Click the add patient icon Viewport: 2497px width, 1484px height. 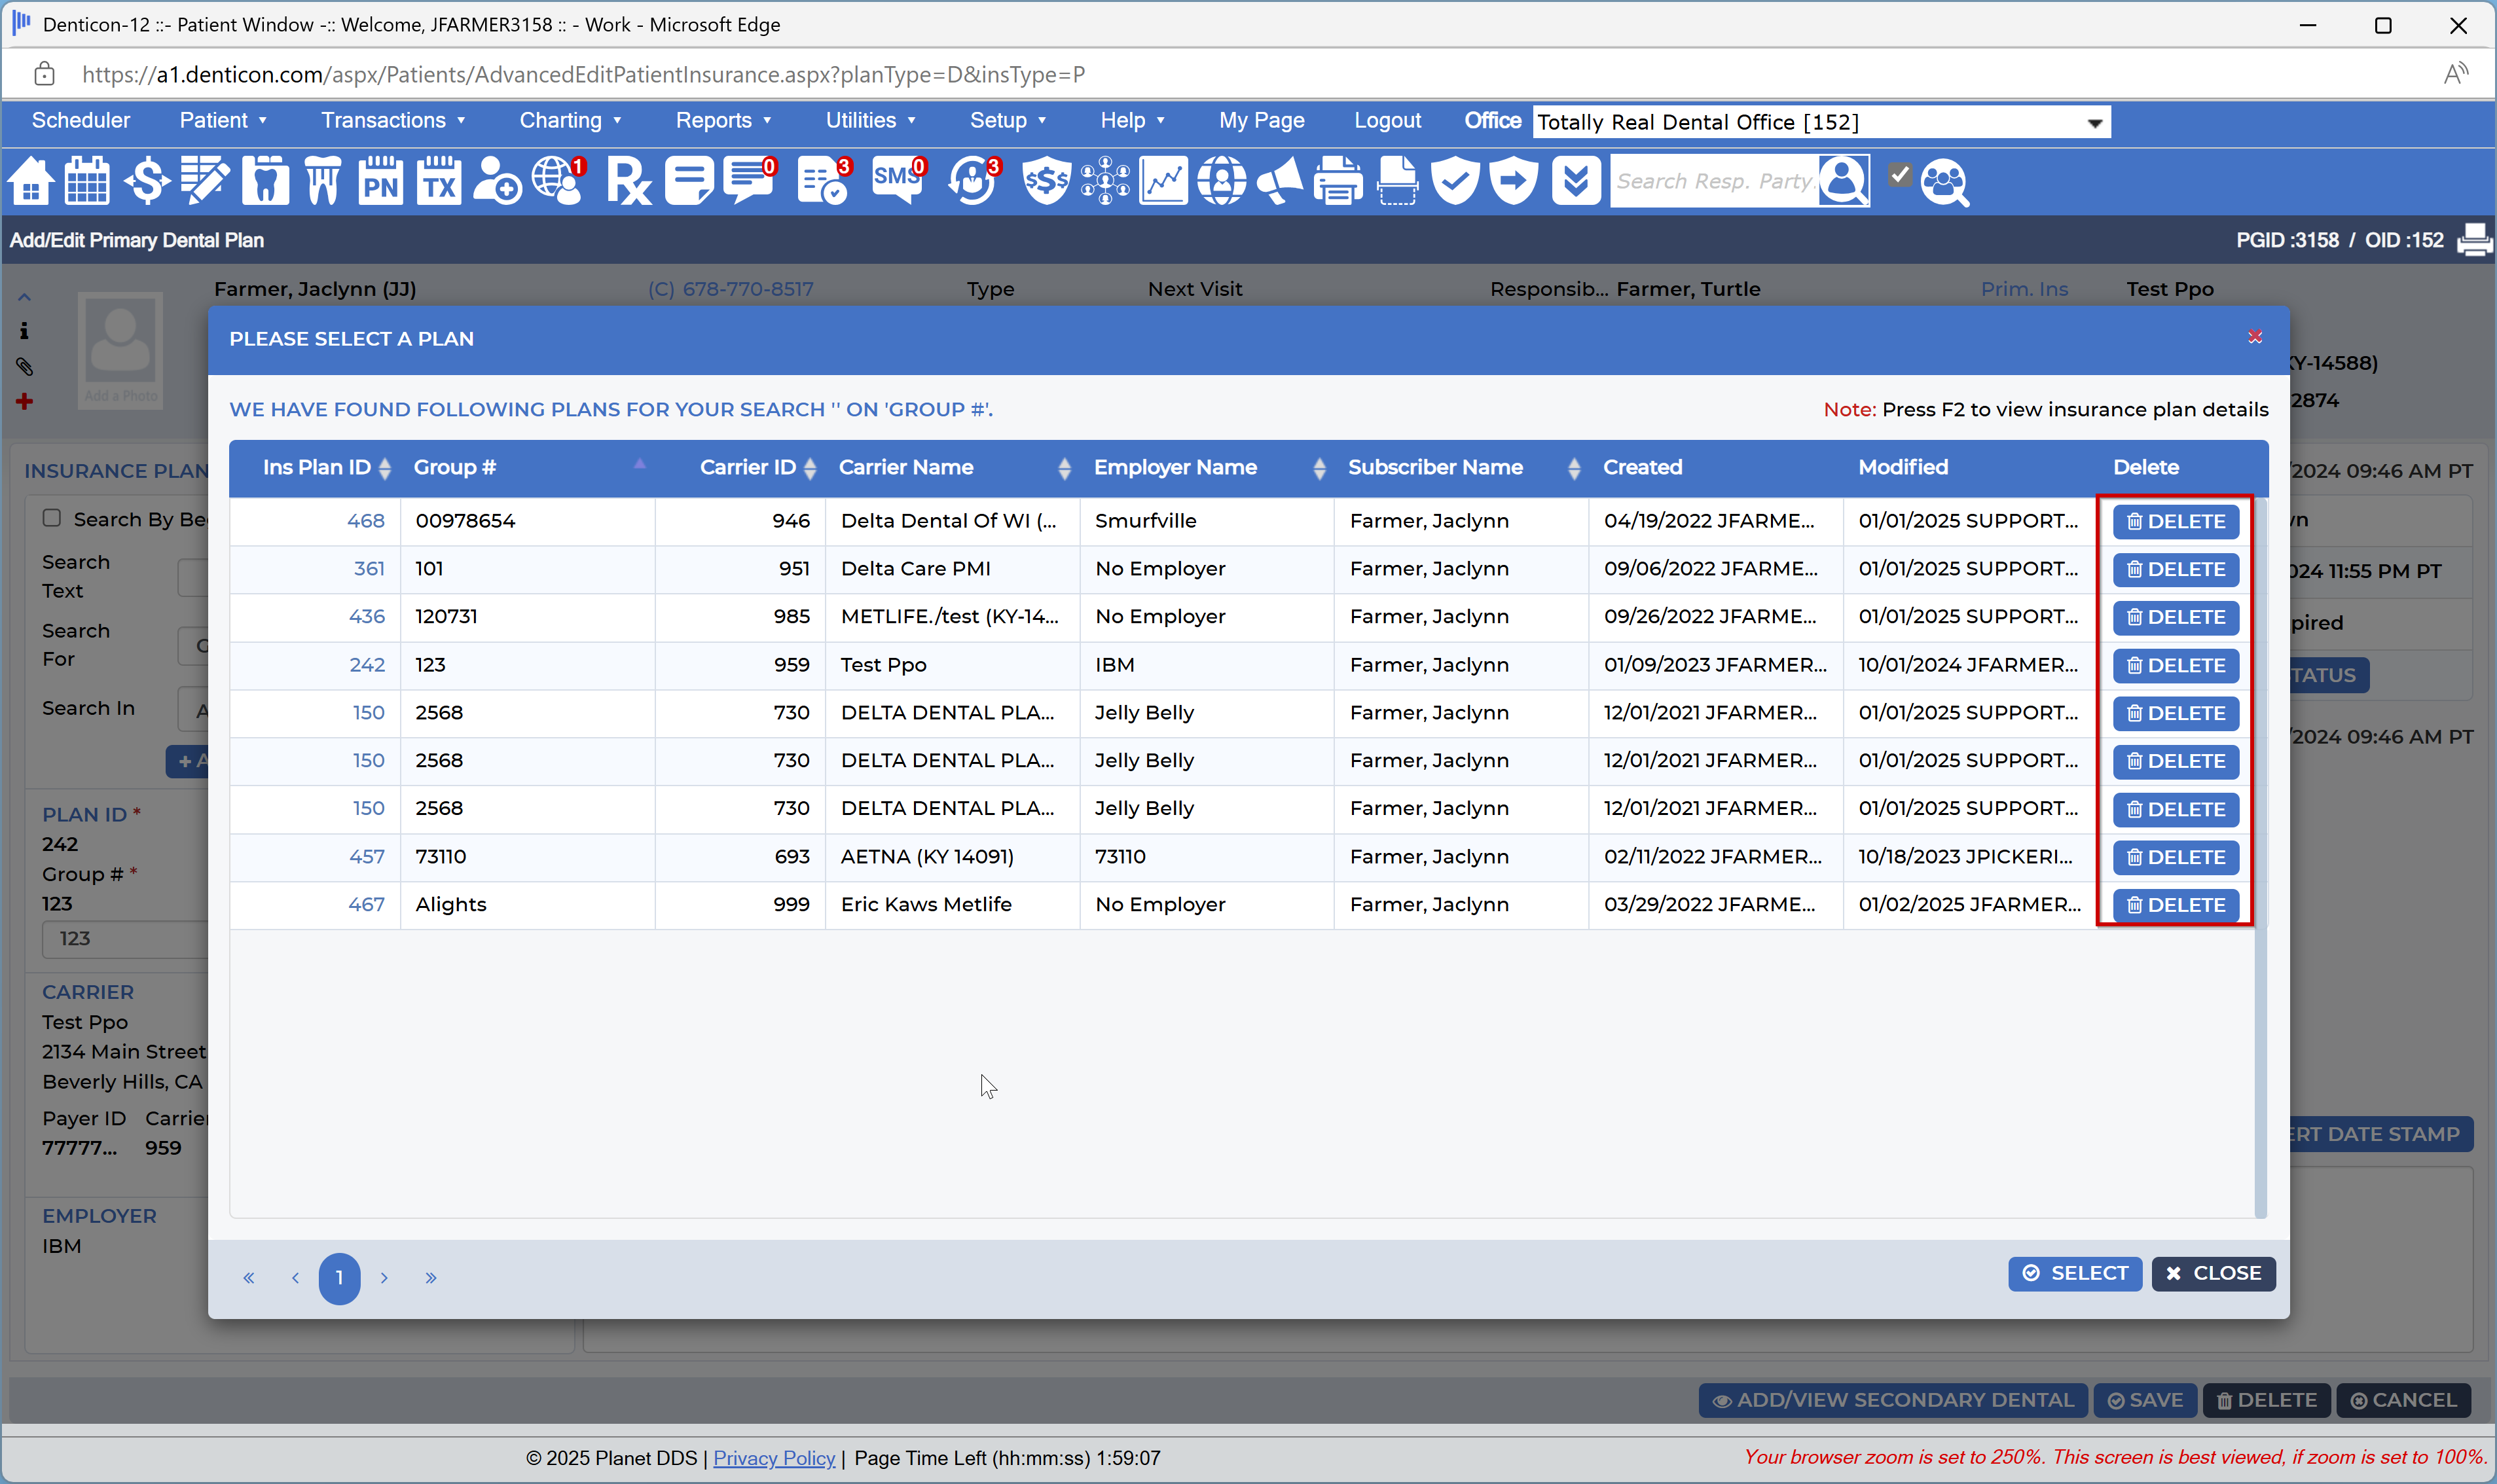click(497, 181)
